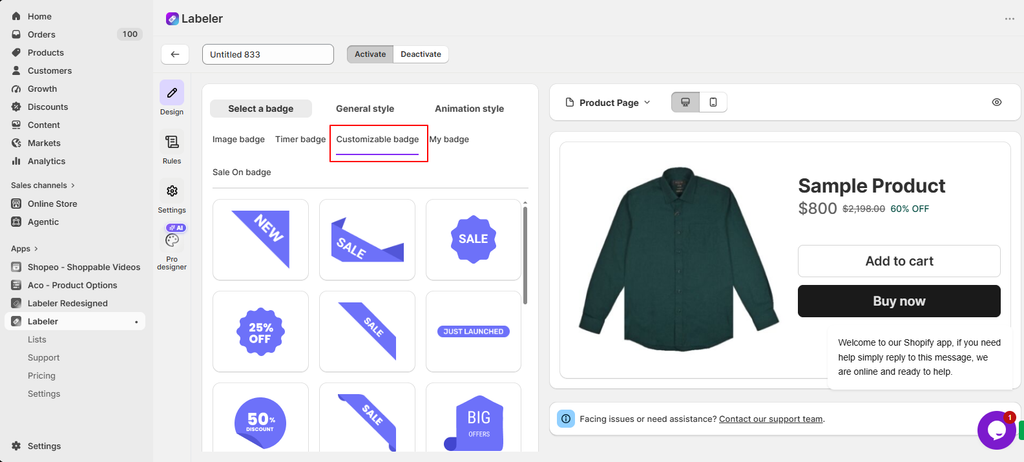The width and height of the screenshot is (1024, 462).
Task: Switch to the Animation style tab
Action: pyautogui.click(x=469, y=108)
